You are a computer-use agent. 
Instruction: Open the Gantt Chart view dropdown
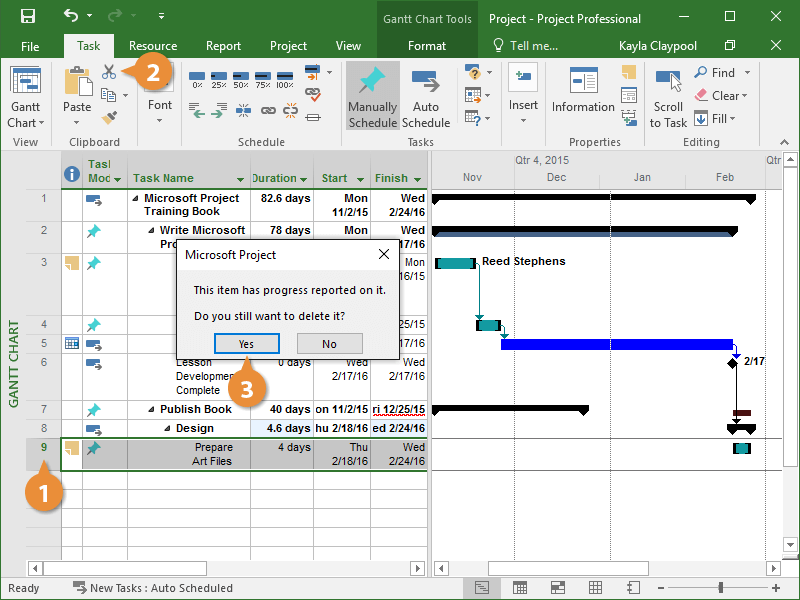(x=25, y=123)
